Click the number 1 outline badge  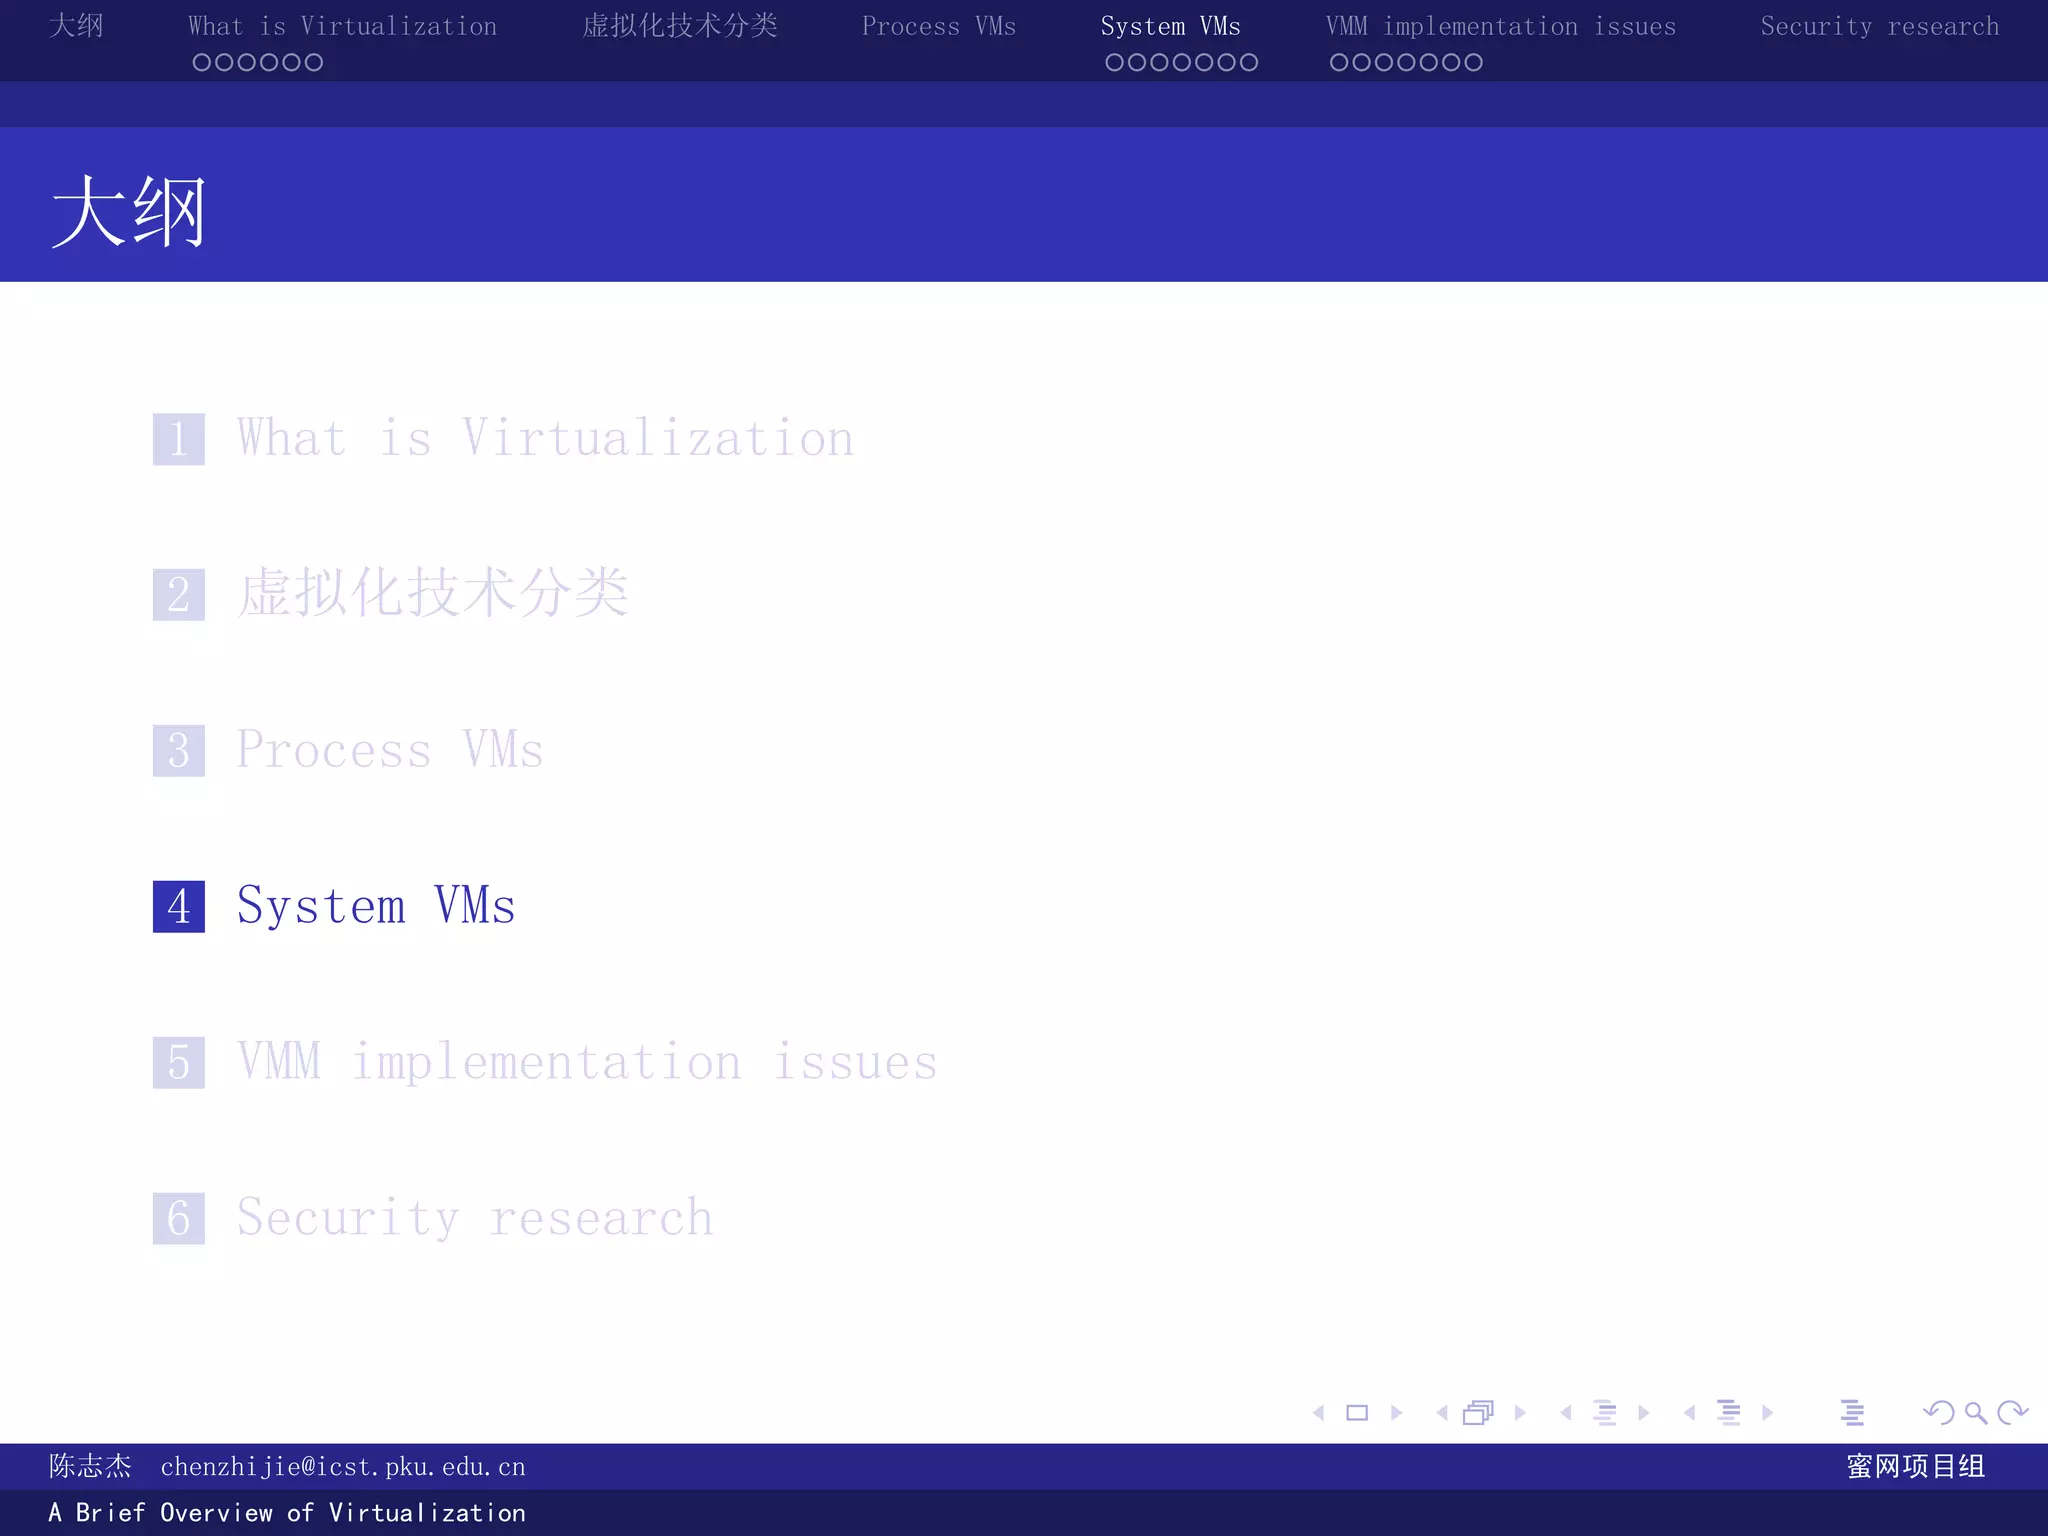tap(179, 439)
